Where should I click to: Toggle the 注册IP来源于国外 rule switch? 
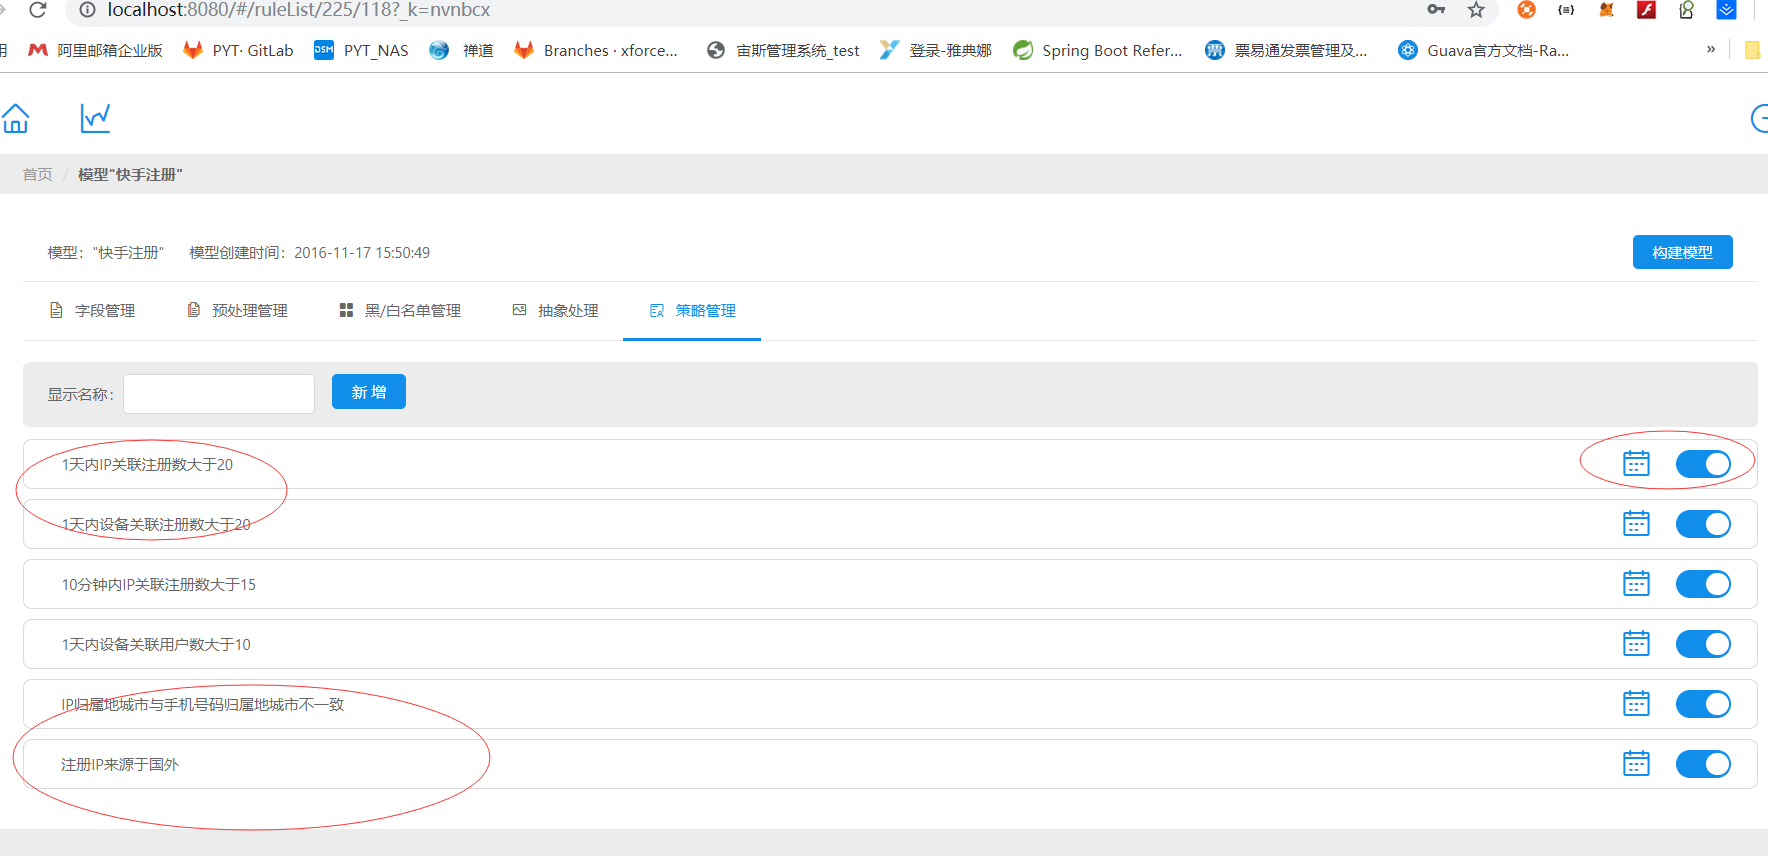pos(1703,764)
